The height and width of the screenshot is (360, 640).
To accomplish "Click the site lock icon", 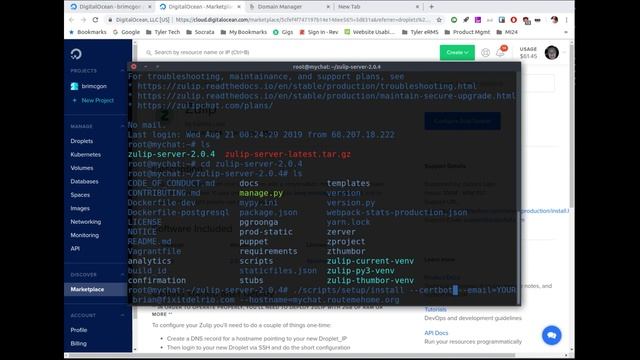I will pos(110,20).
